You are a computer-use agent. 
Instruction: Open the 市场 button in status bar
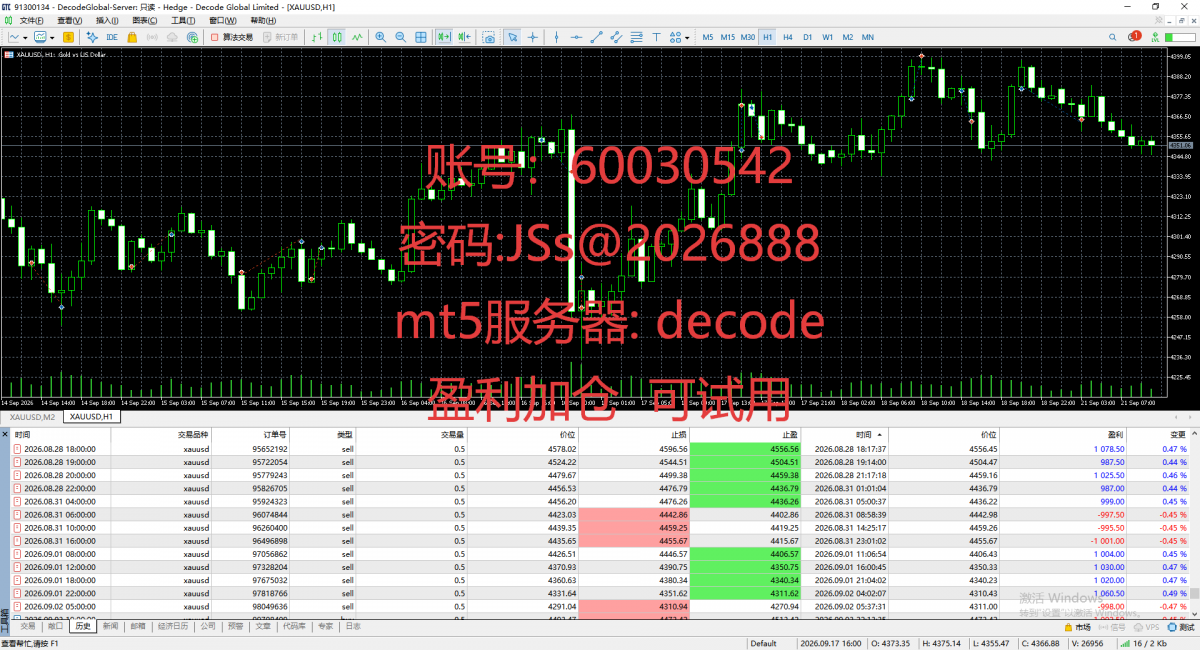[x=1077, y=628]
